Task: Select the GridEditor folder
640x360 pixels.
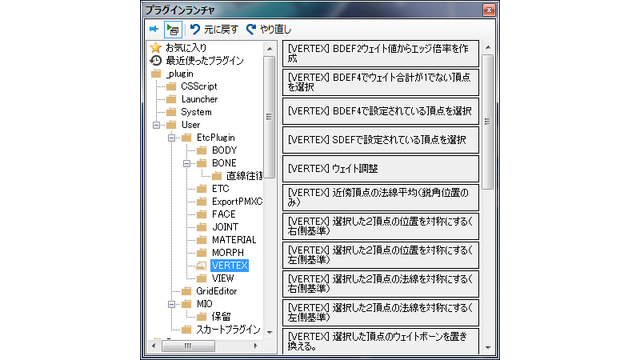Action: [x=216, y=291]
